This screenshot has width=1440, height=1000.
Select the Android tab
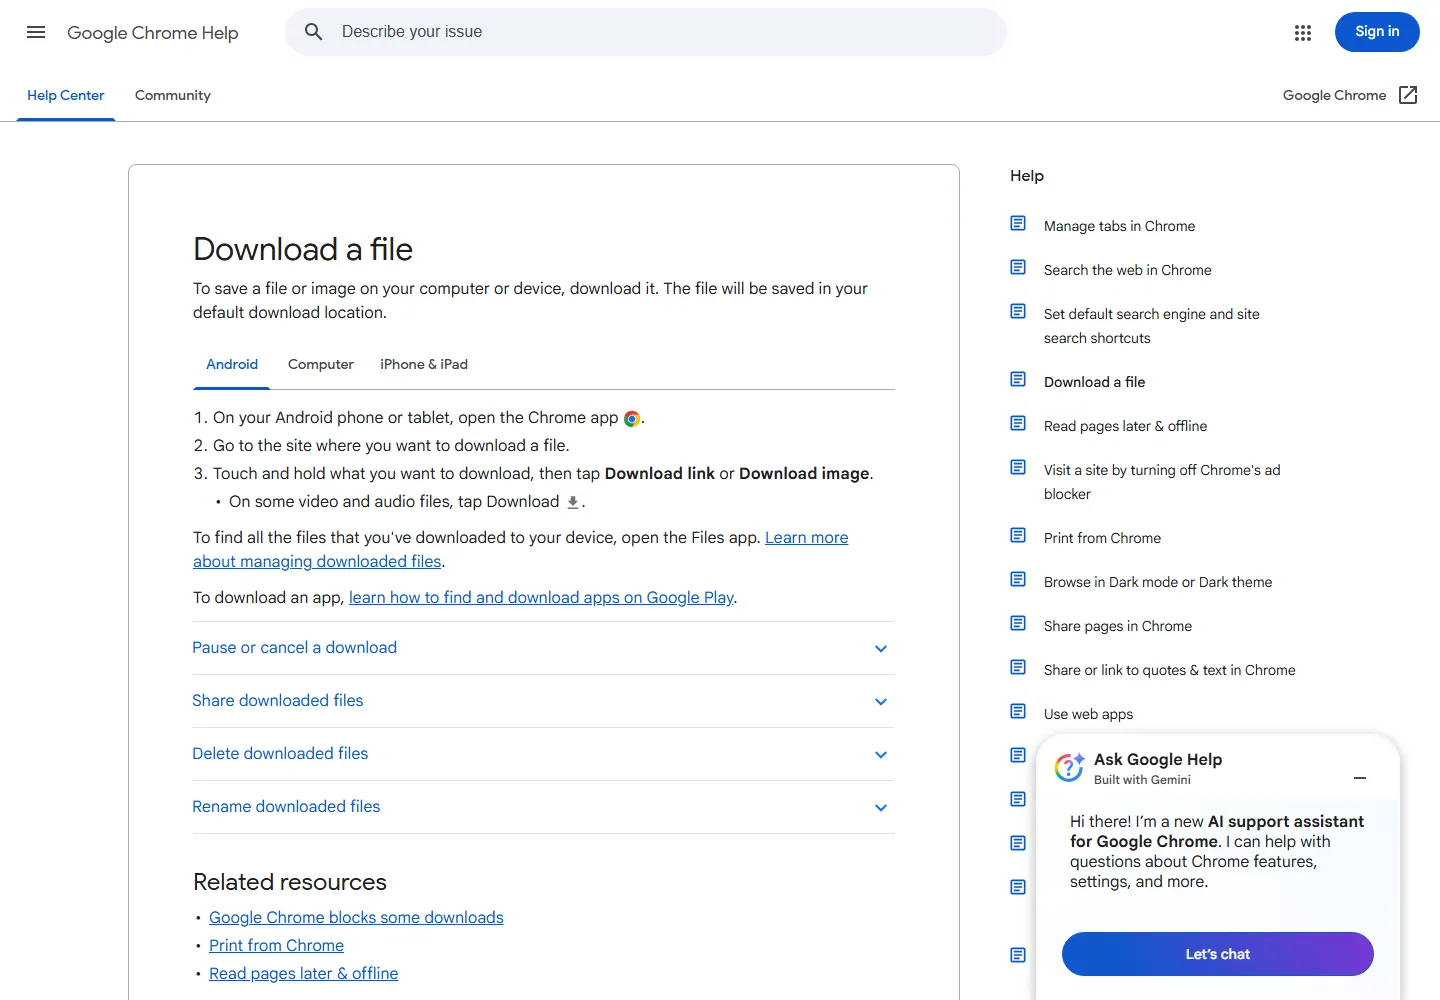click(x=232, y=365)
